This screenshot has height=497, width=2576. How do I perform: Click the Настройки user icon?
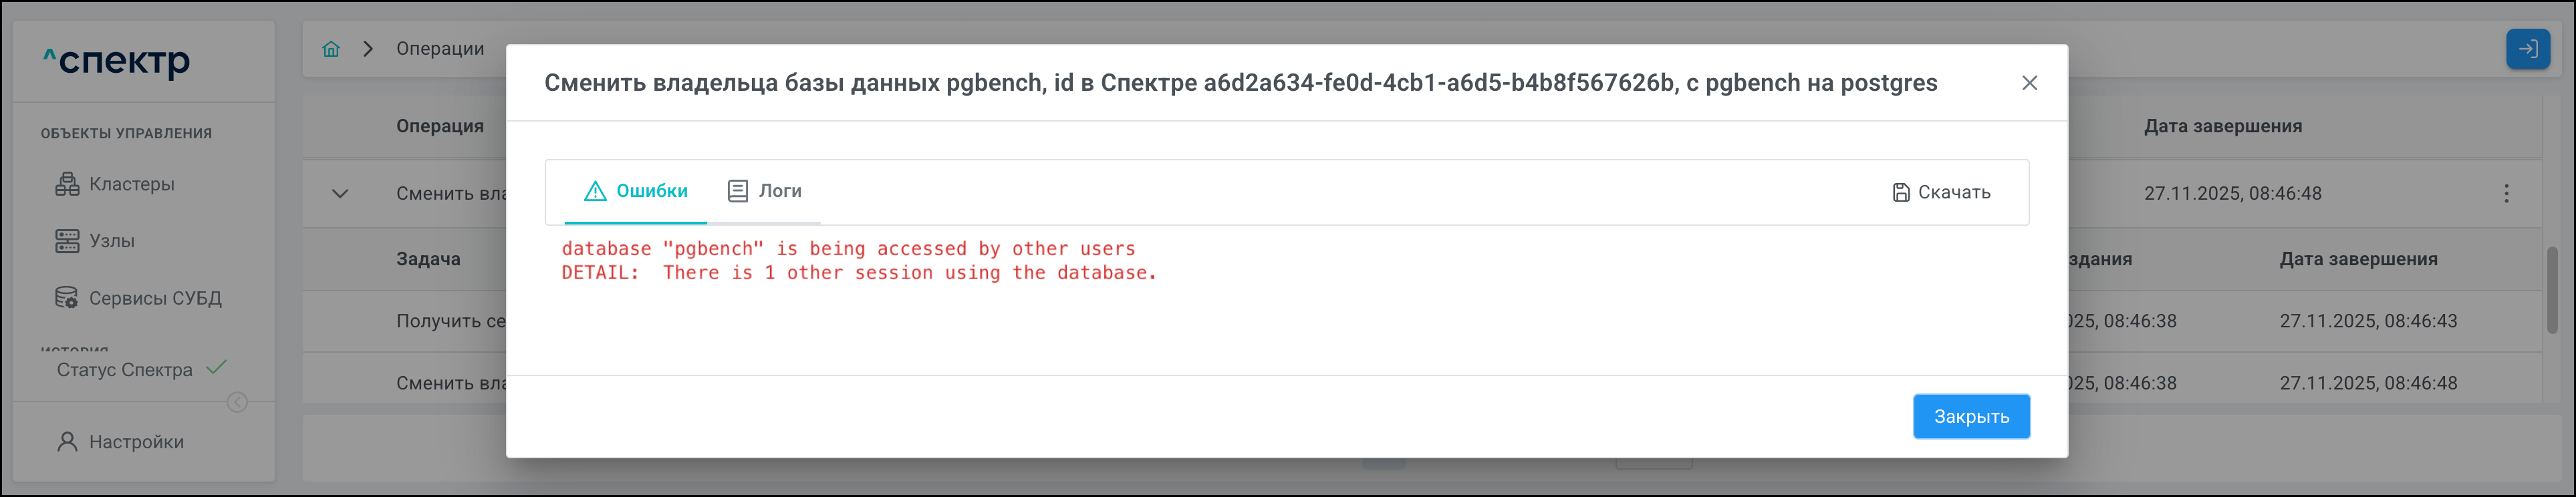[x=67, y=442]
